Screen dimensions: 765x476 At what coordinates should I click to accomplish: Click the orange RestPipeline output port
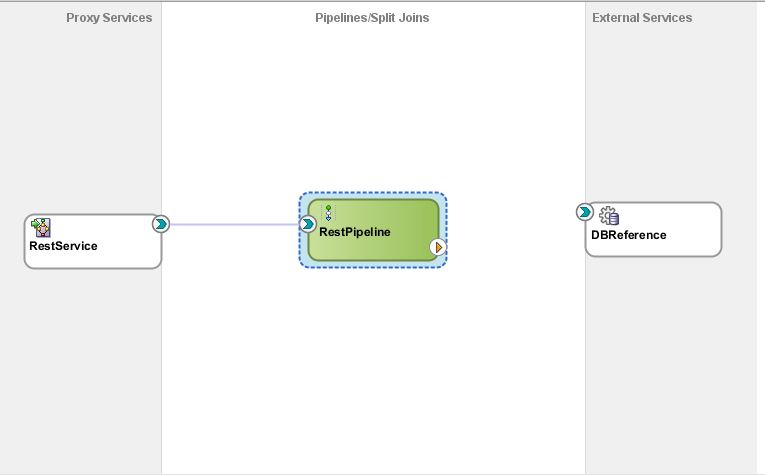(x=438, y=246)
